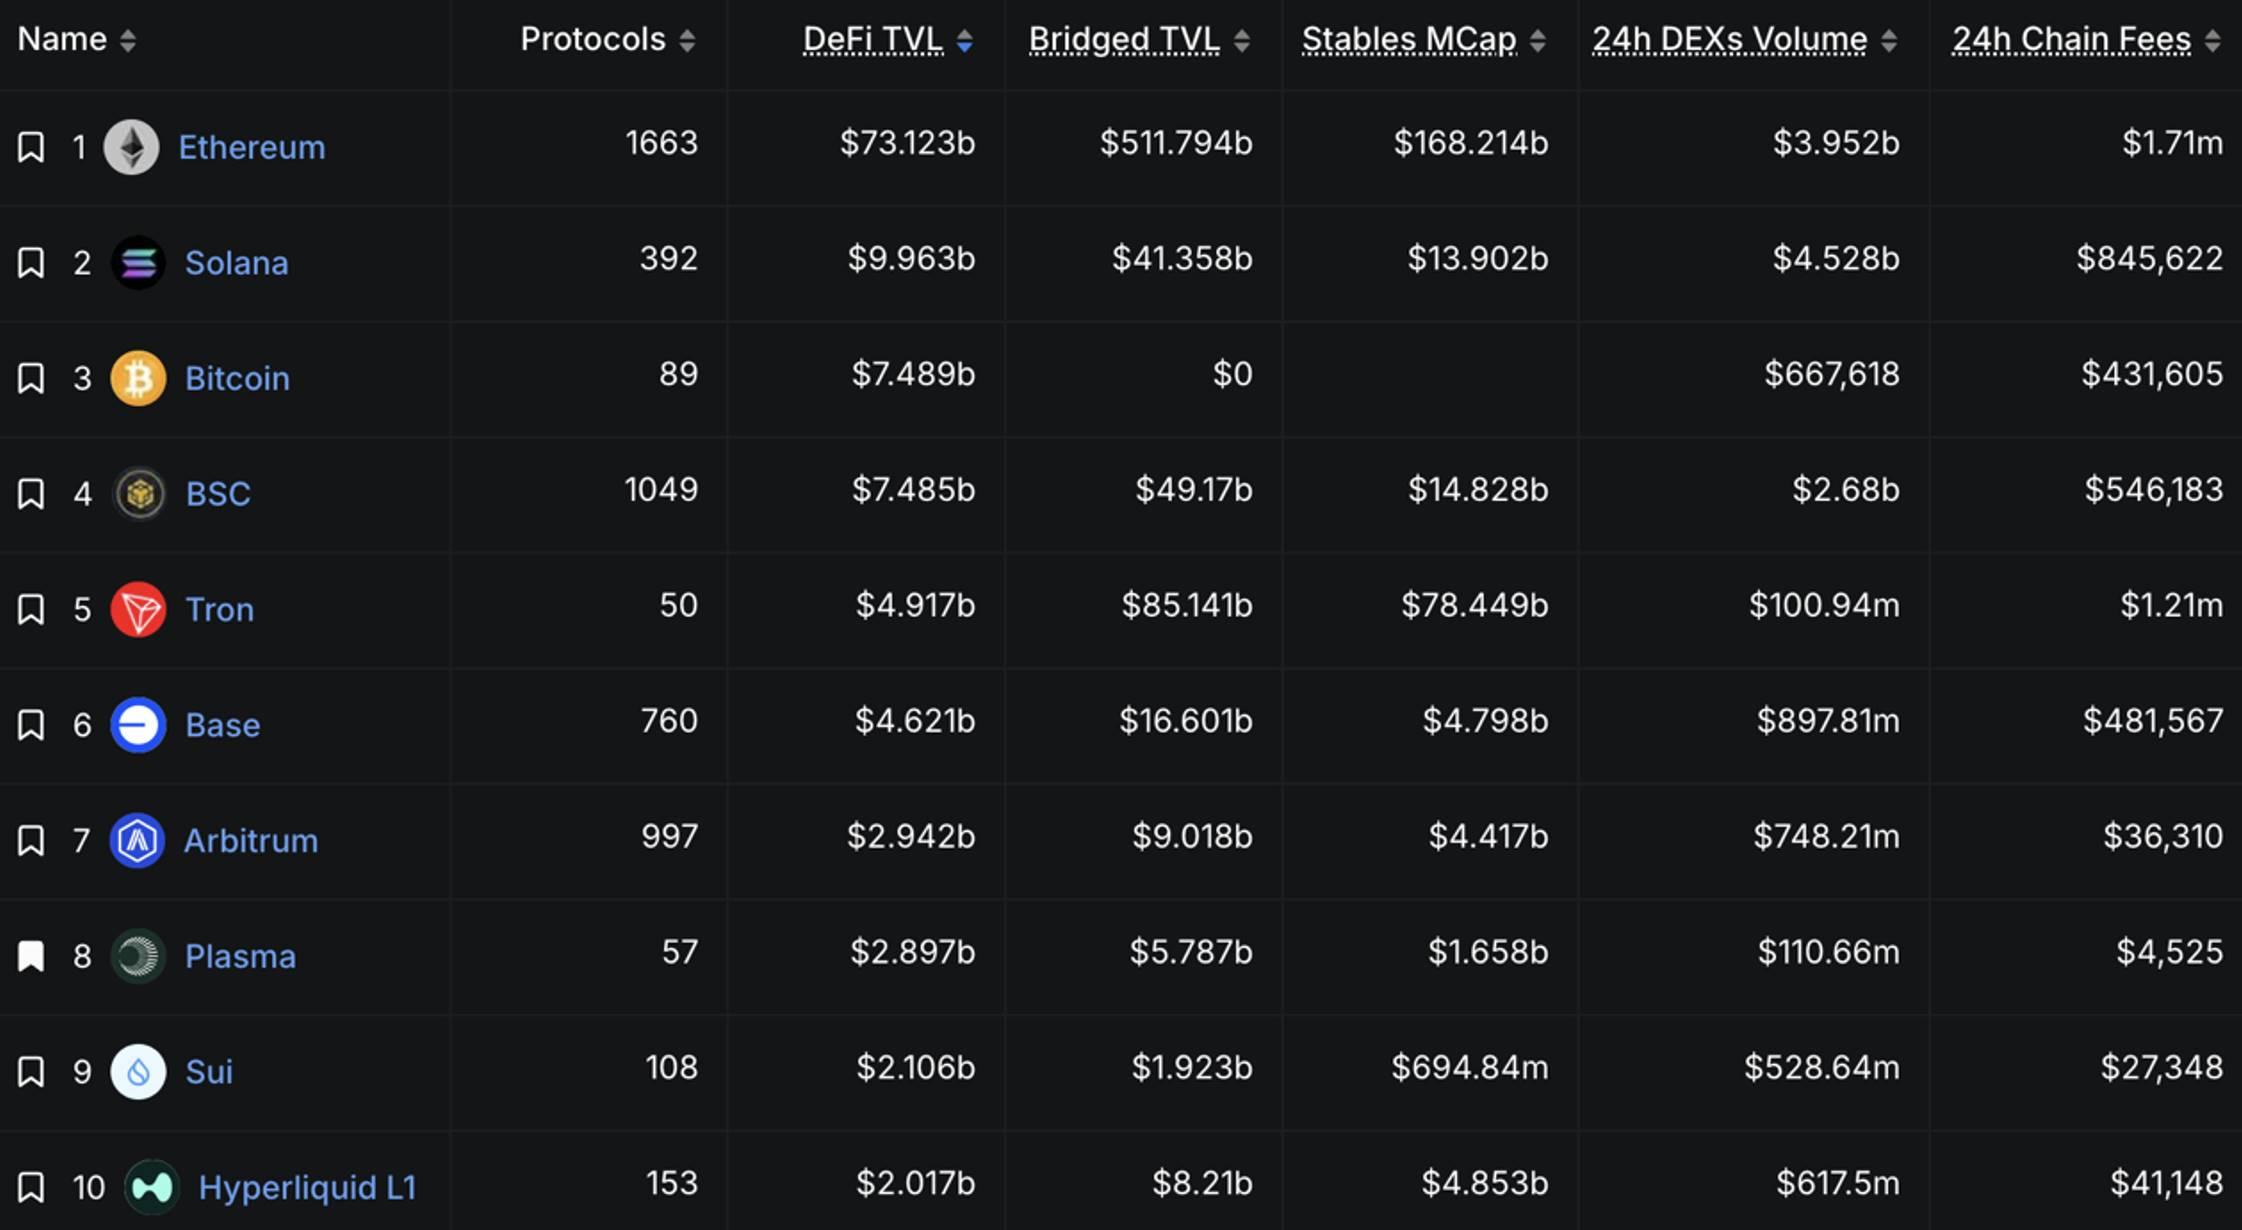2242x1230 pixels.
Task: Remove the bookmark on Plasma row
Action: [31, 956]
